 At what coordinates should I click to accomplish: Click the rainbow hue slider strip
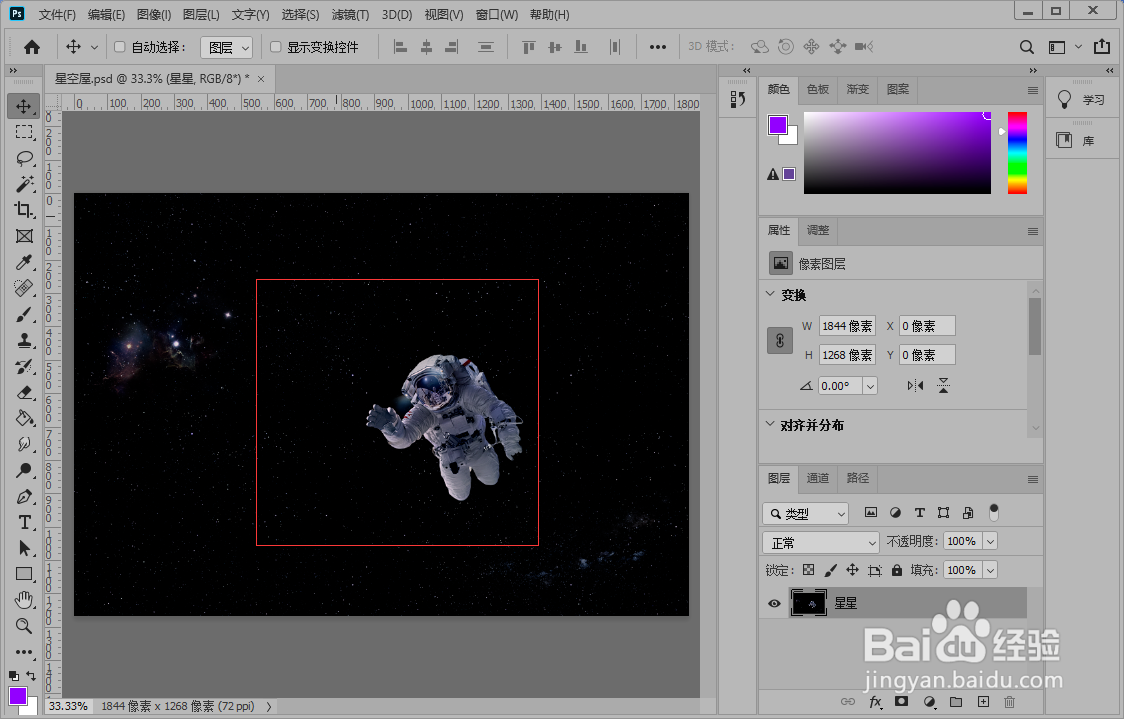pos(1017,152)
